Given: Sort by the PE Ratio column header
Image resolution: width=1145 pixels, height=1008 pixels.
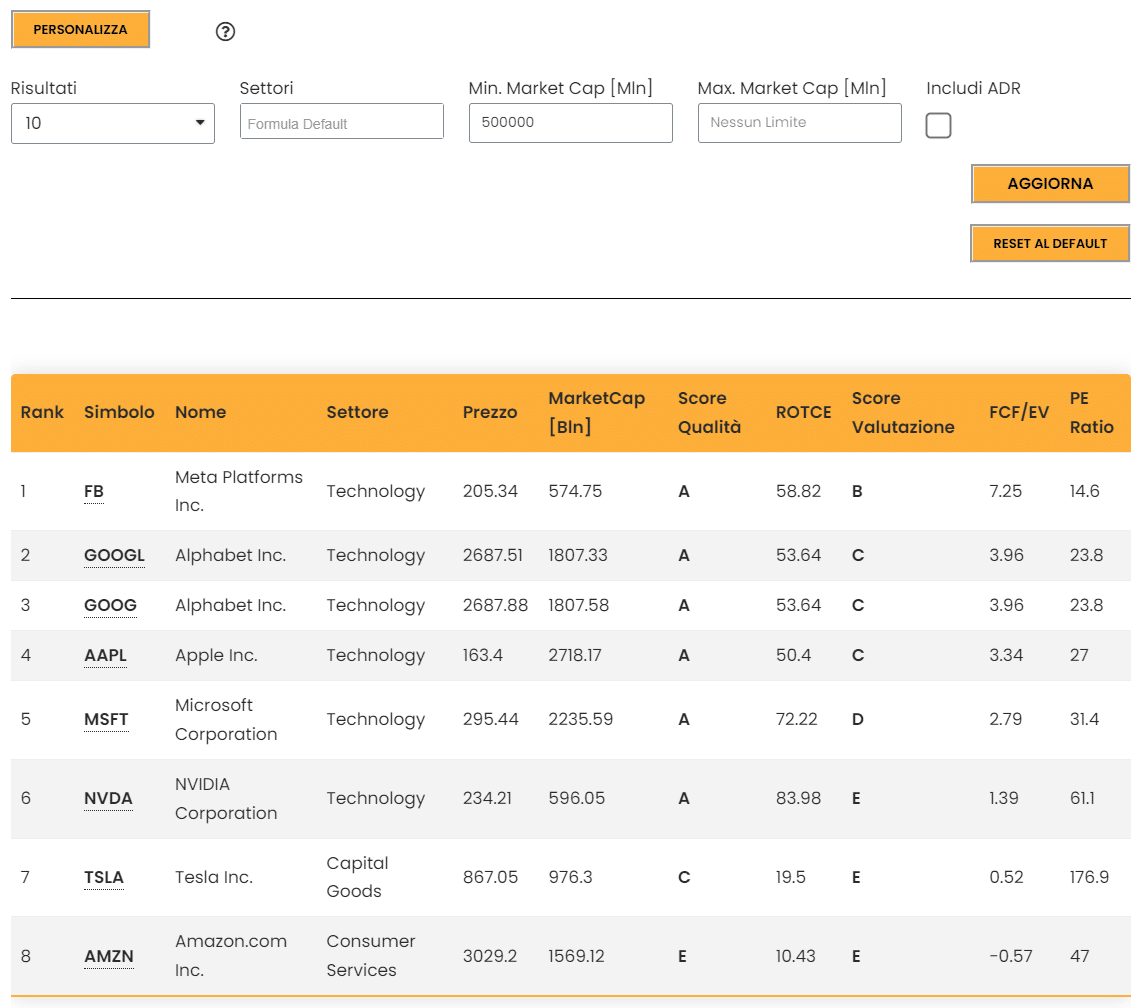Looking at the screenshot, I should [1092, 412].
